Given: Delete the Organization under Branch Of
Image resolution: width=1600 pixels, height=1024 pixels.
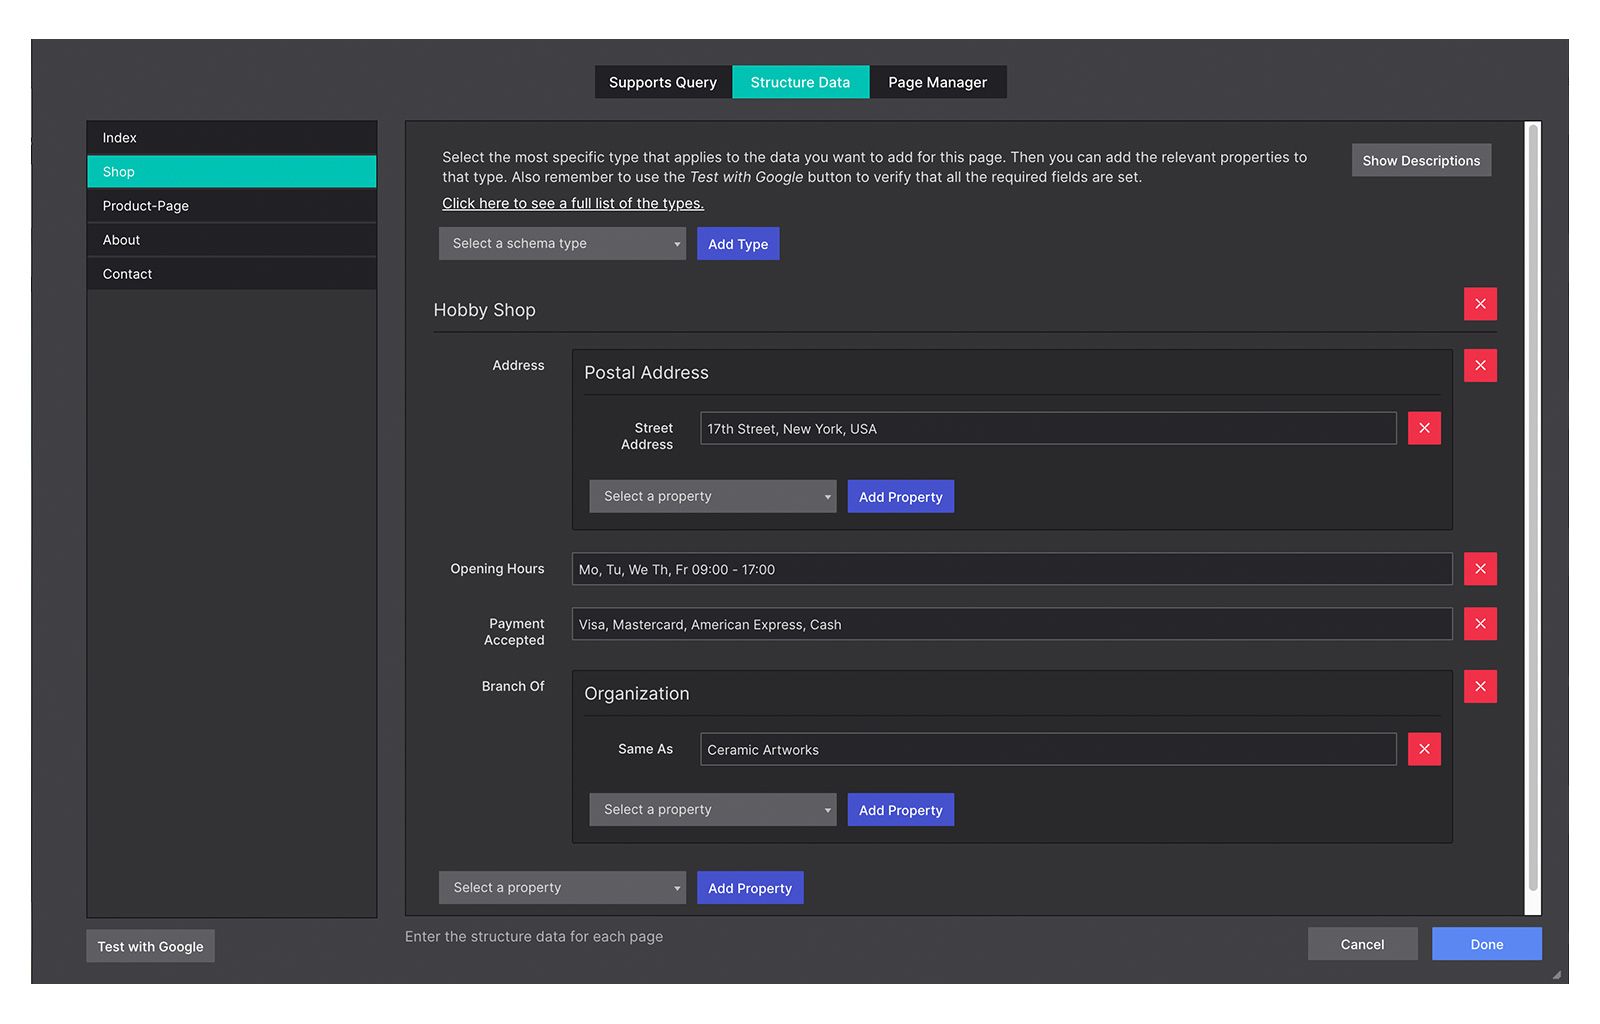Looking at the screenshot, I should [x=1480, y=686].
